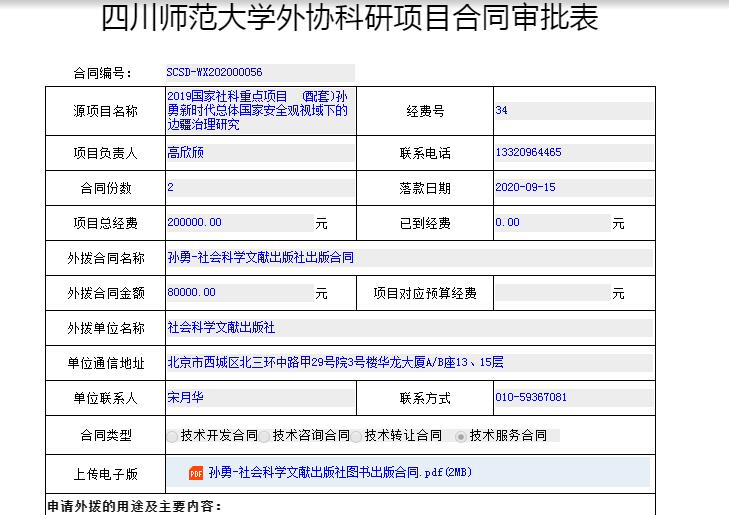Click the page title 四川师范大学外协科研项目合同审批表
The width and height of the screenshot is (729, 515).
350,18
